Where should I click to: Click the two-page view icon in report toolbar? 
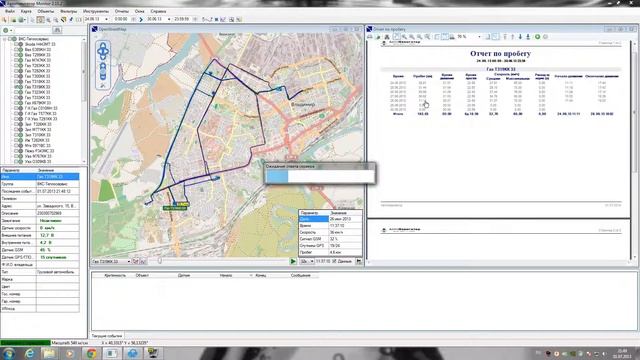(444, 37)
